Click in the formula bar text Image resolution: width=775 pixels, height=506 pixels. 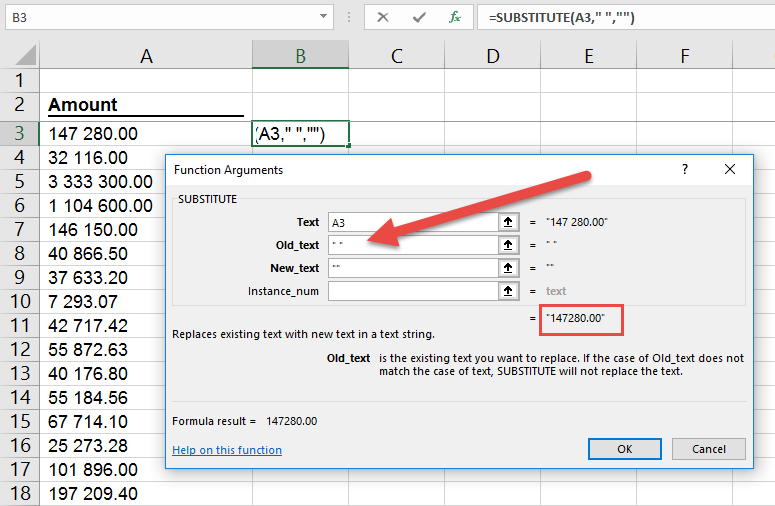pos(620,18)
